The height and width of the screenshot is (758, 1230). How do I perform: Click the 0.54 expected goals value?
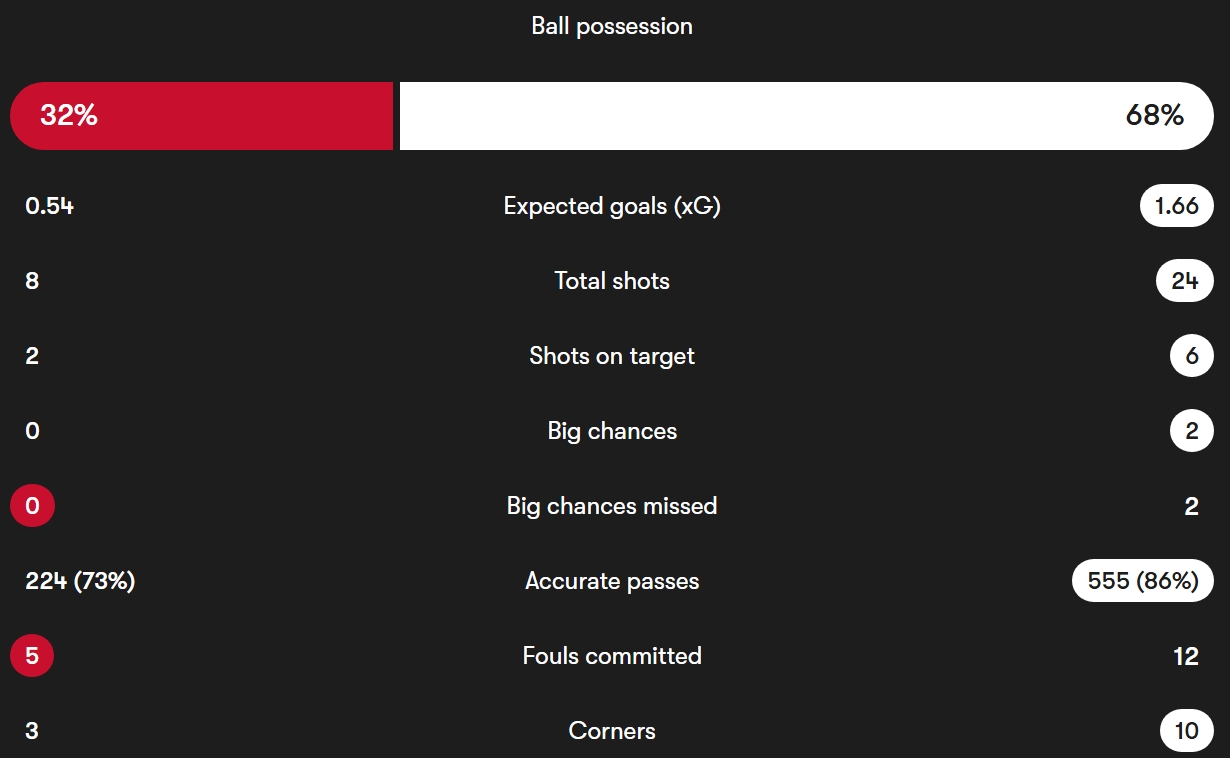(49, 206)
